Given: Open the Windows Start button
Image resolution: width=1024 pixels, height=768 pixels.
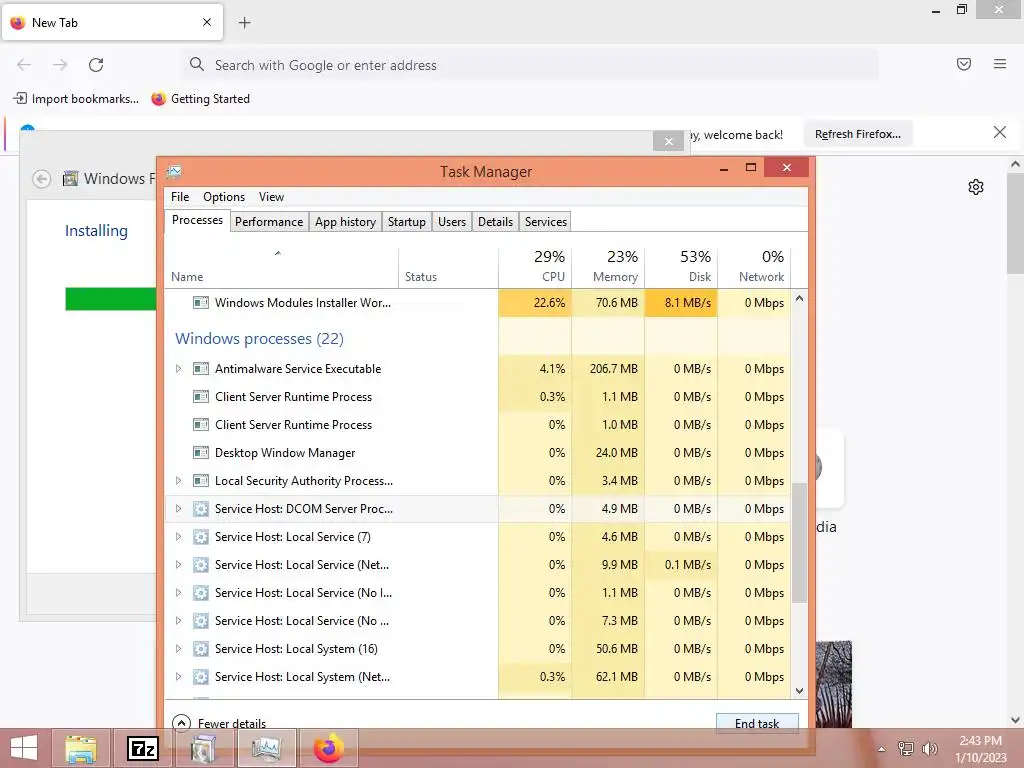Looking at the screenshot, I should click(x=24, y=748).
